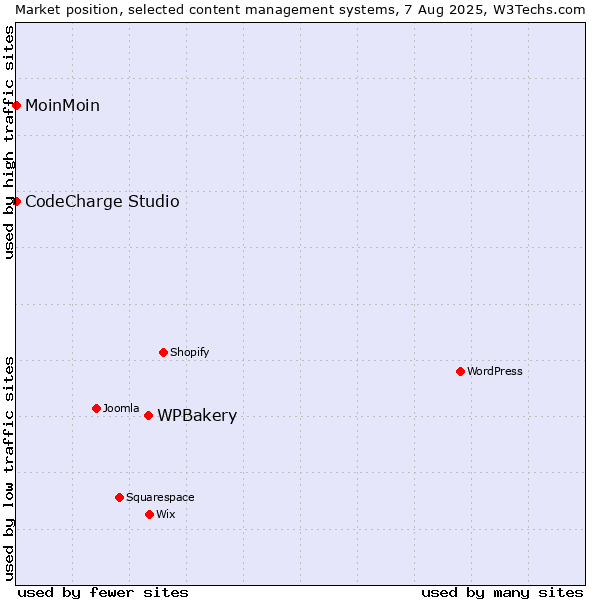Select the WordPress label

[x=494, y=372]
